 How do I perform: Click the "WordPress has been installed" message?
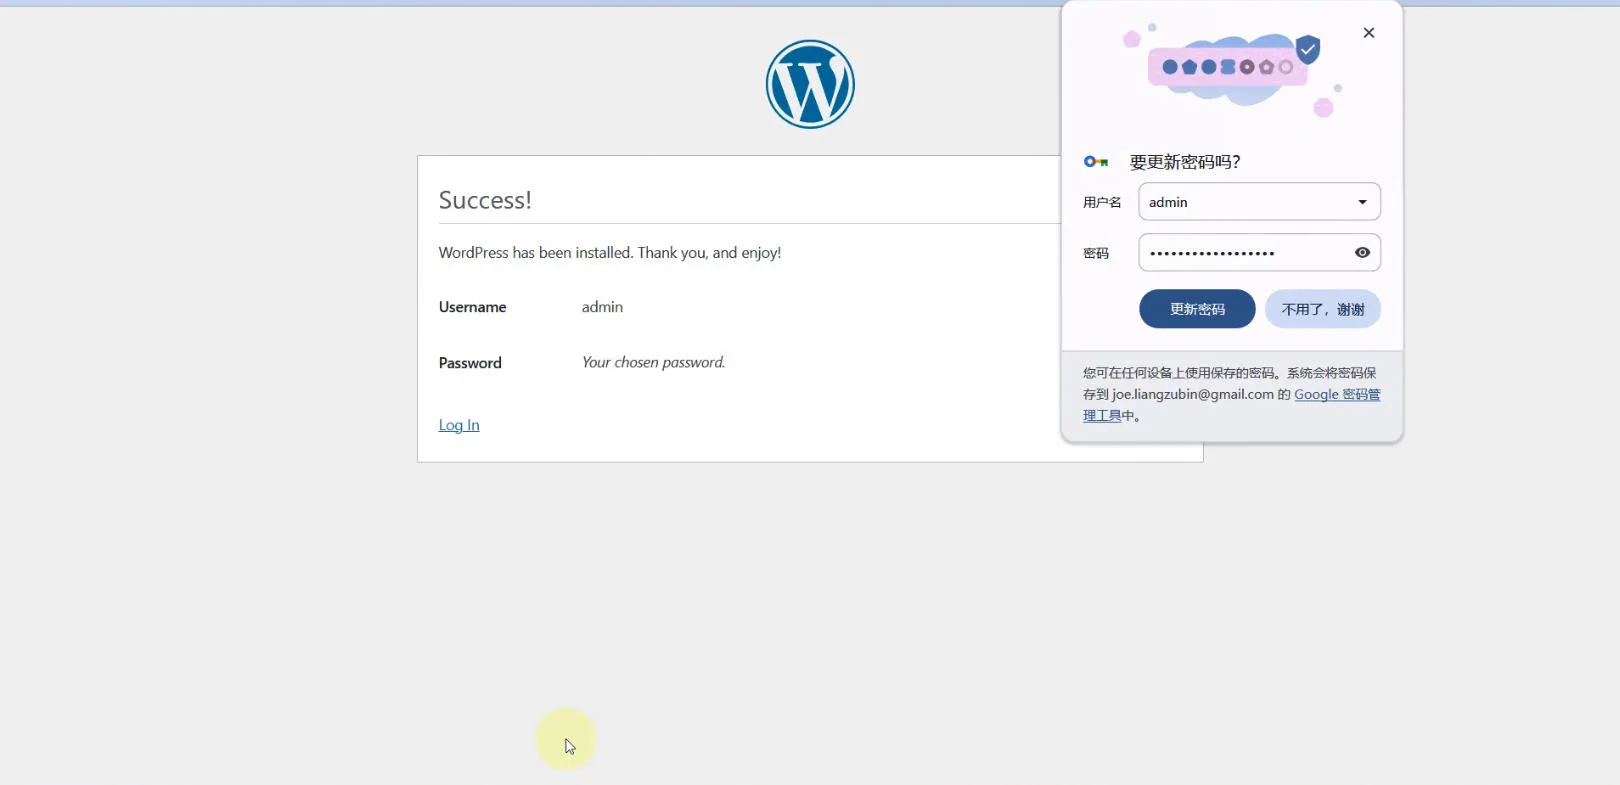(x=609, y=253)
